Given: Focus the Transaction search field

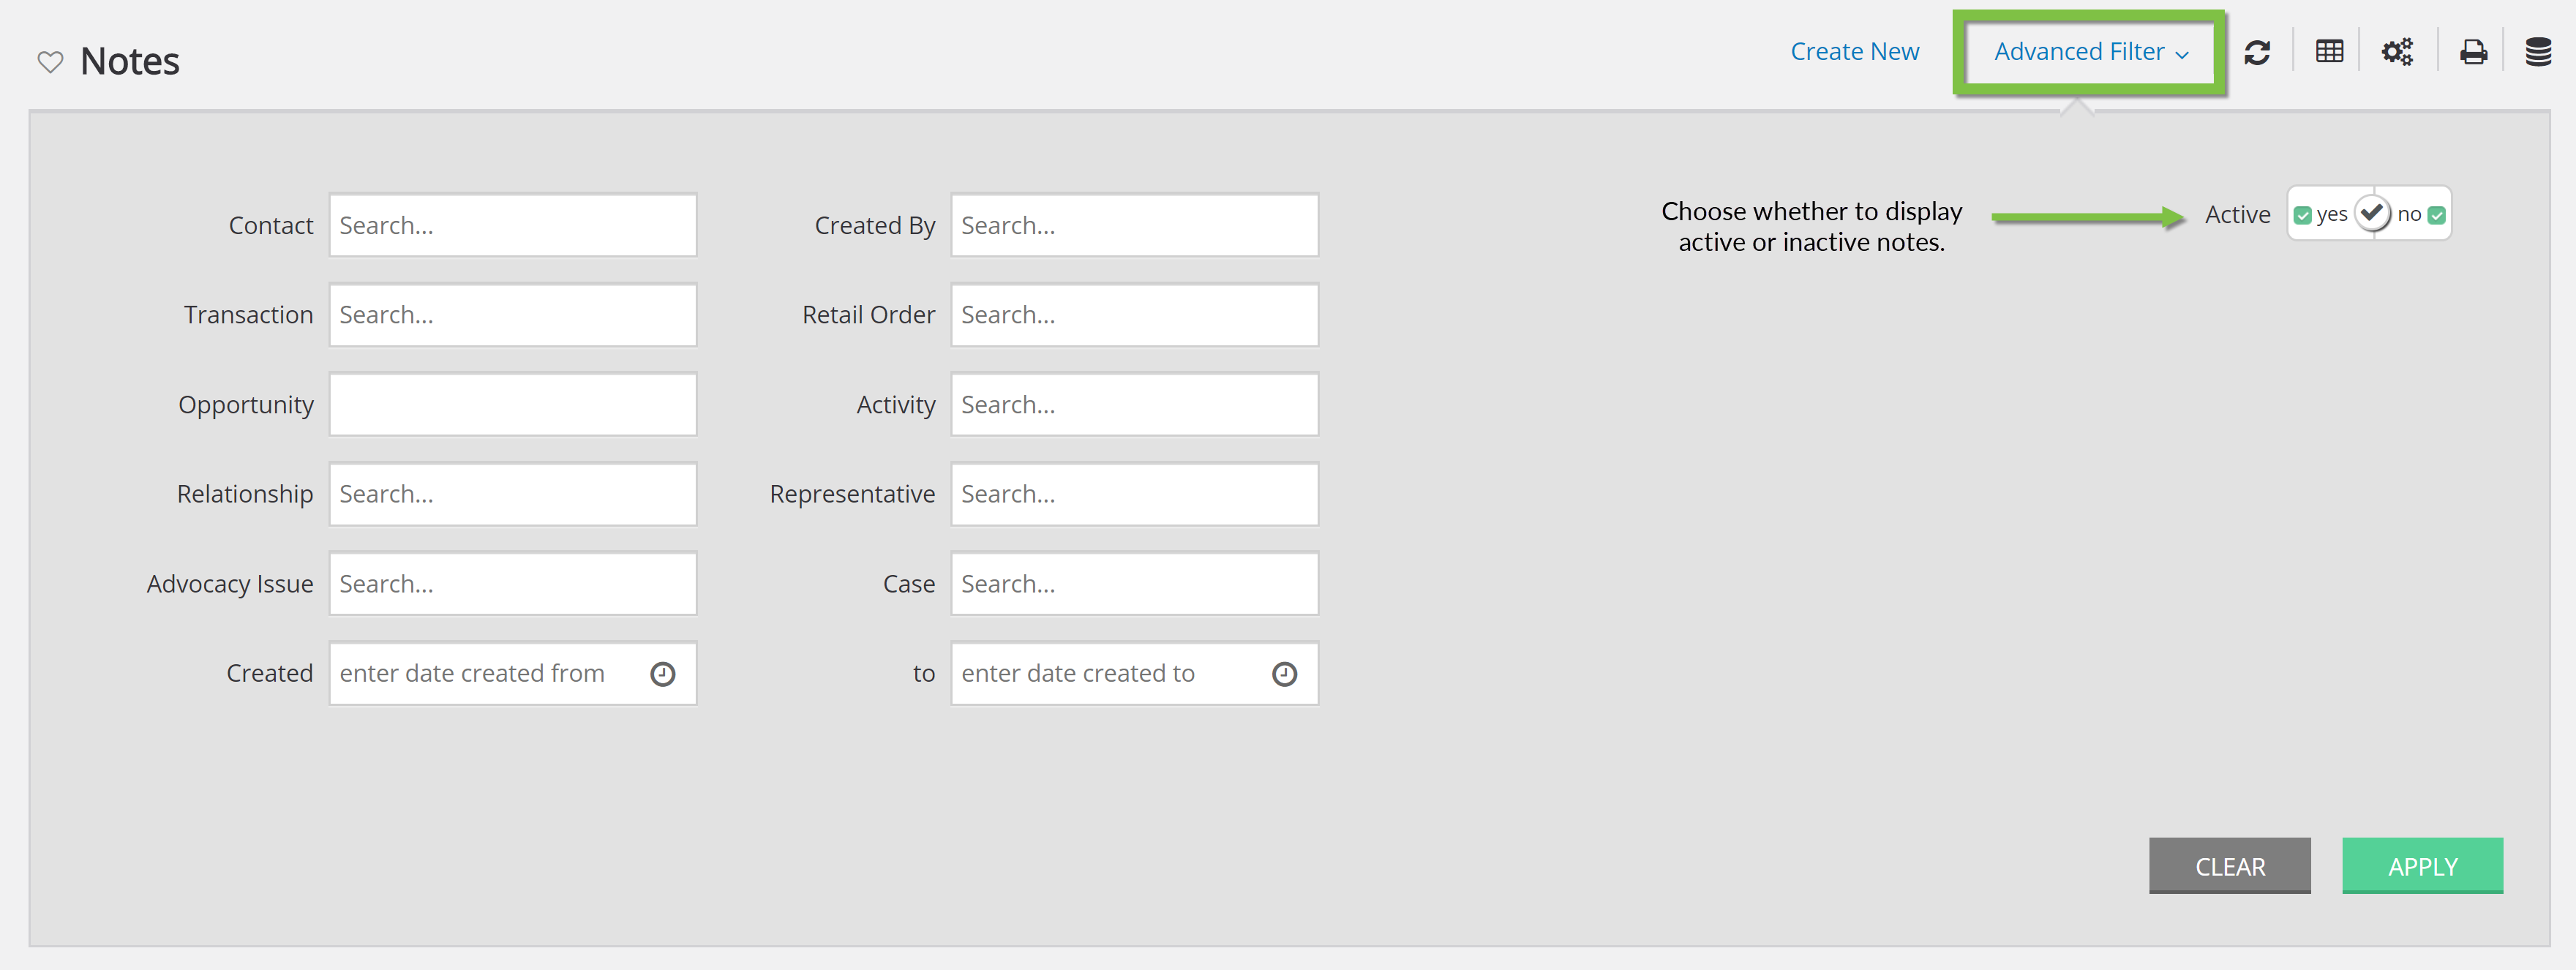Looking at the screenshot, I should coord(513,315).
